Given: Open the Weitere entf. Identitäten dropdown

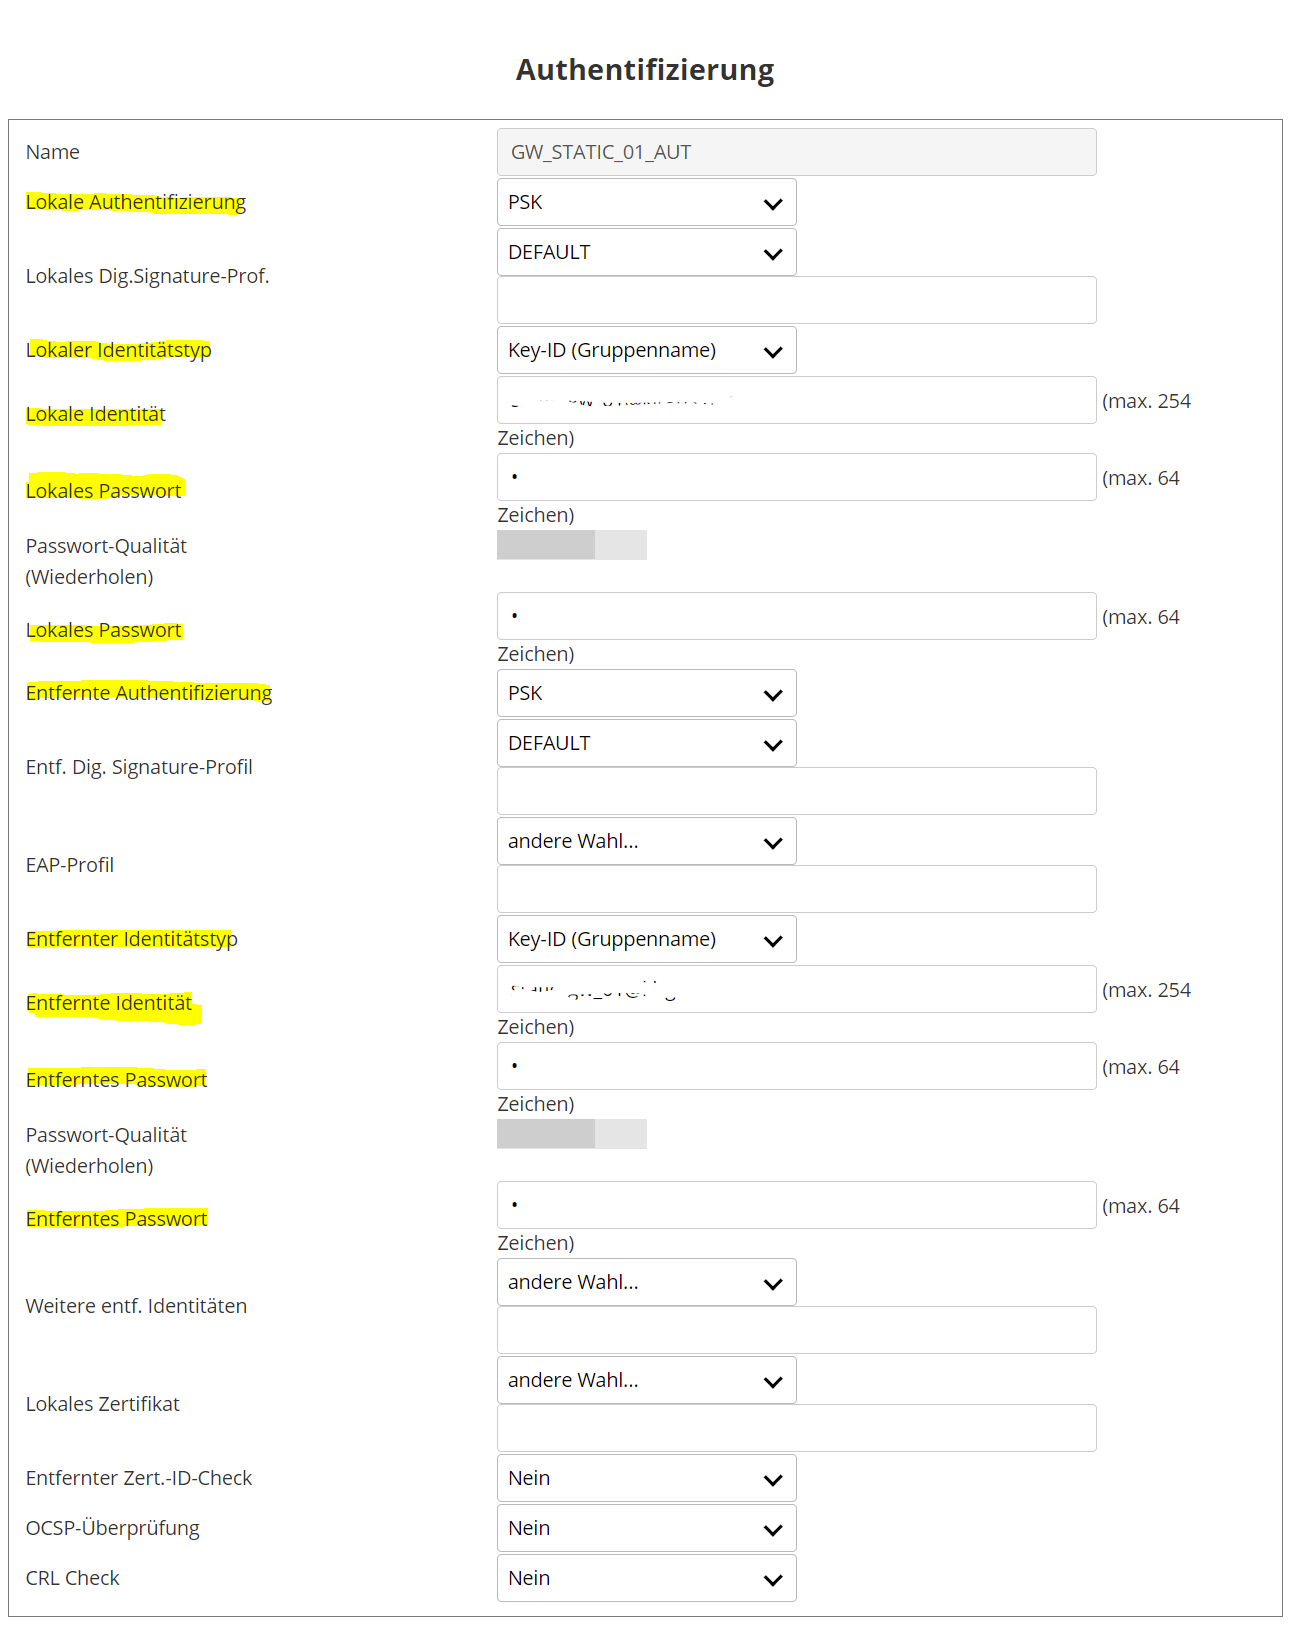Looking at the screenshot, I should (x=646, y=1282).
